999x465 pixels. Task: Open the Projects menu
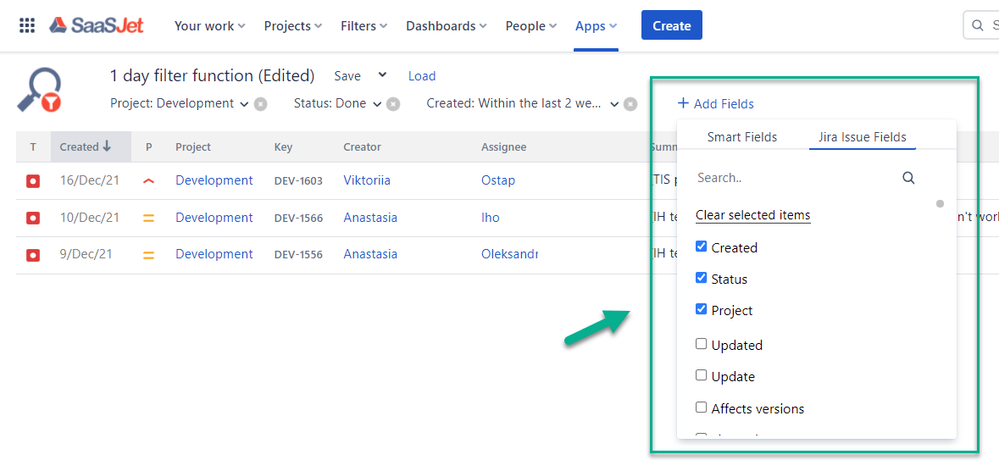pyautogui.click(x=293, y=26)
